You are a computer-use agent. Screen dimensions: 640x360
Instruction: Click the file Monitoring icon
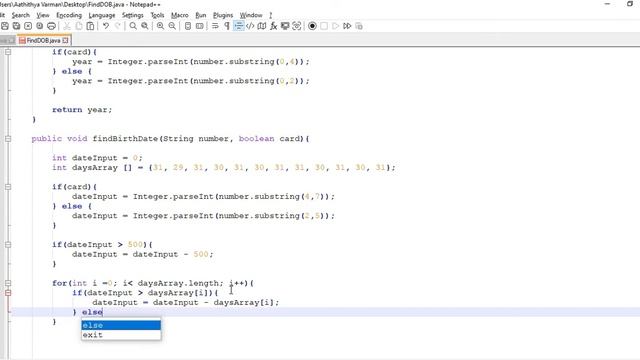297,26
